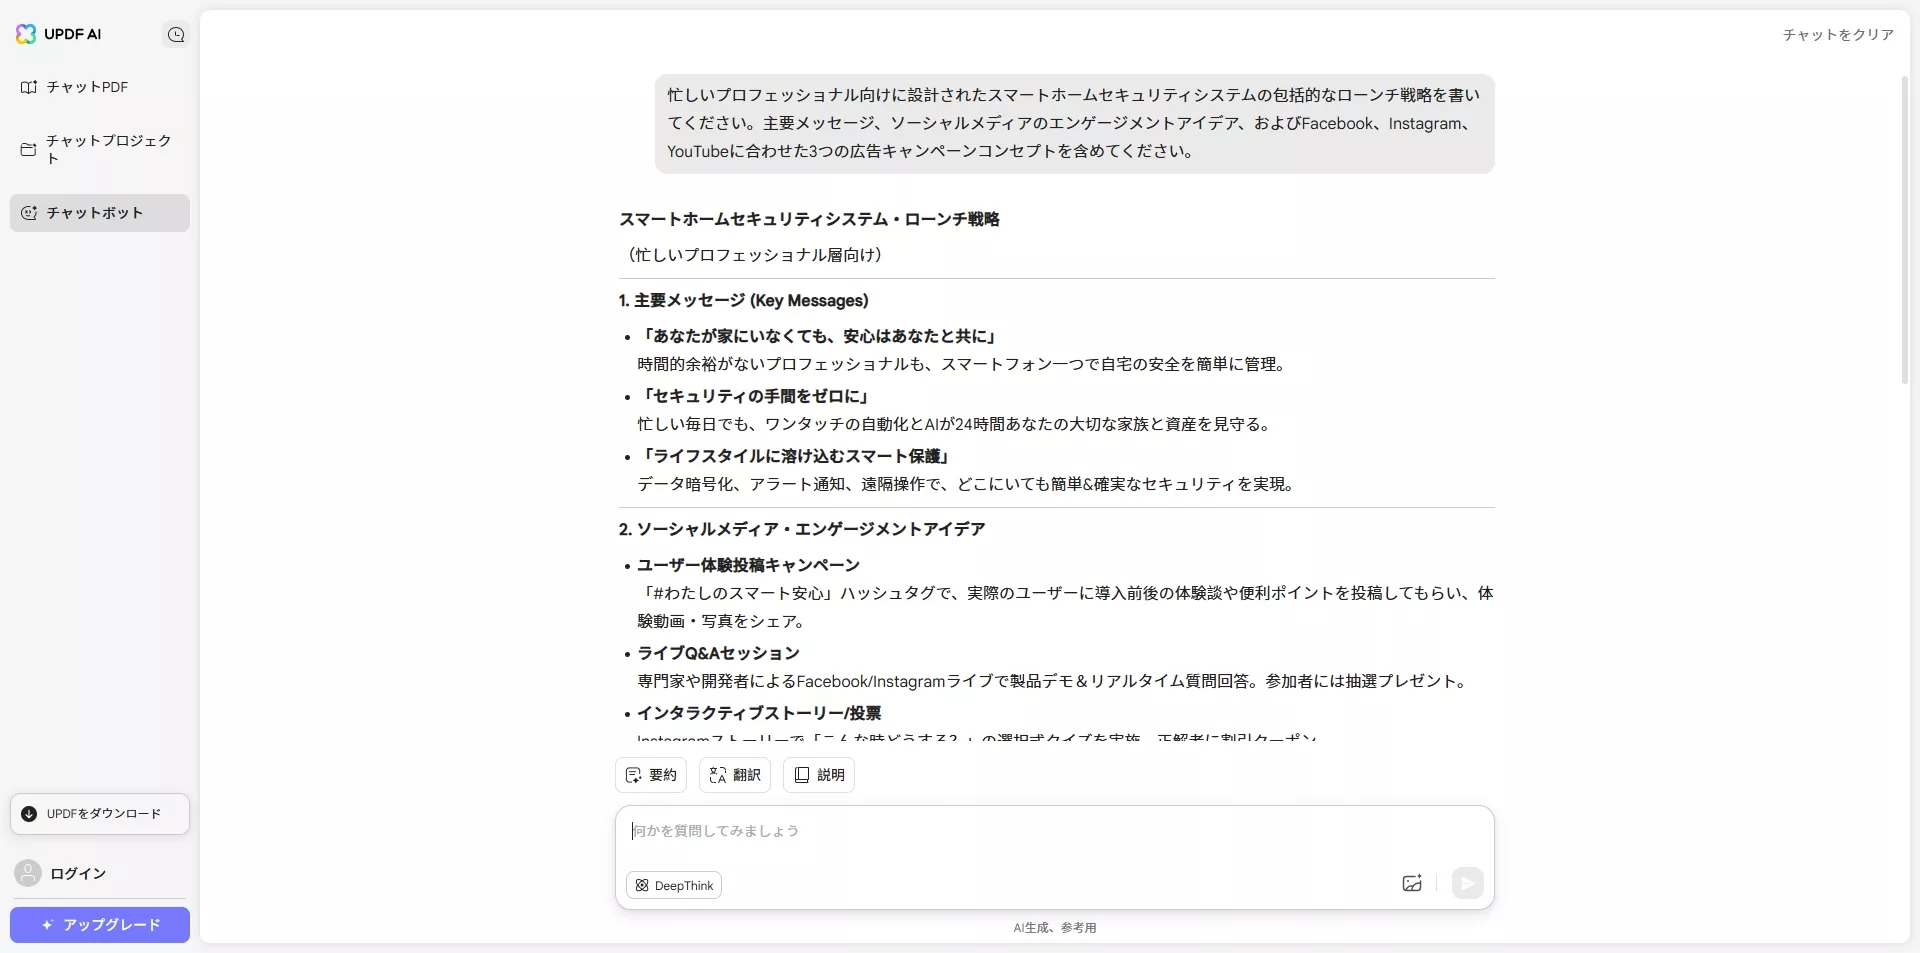Click bullet ユーザー体験投稿キャンペーン
This screenshot has height=953, width=1920.
click(748, 566)
